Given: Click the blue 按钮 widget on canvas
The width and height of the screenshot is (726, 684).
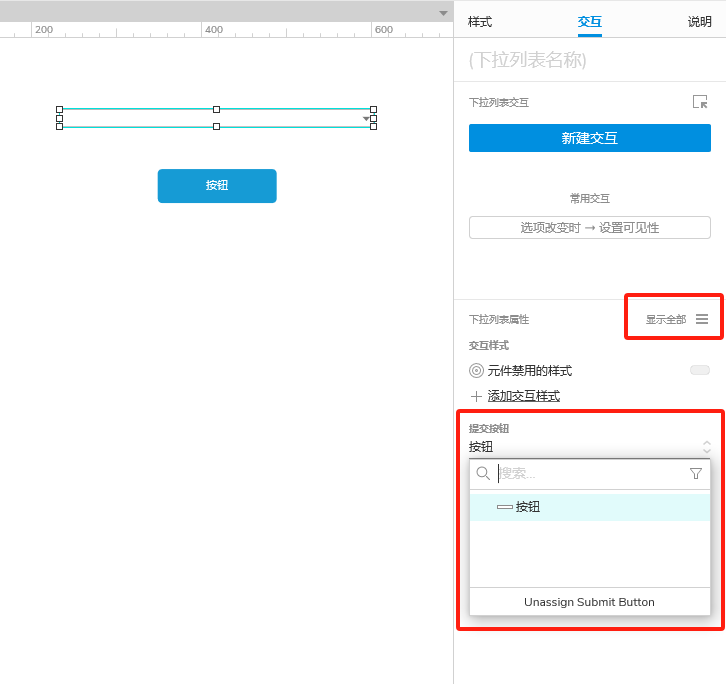Looking at the screenshot, I should click(x=217, y=186).
